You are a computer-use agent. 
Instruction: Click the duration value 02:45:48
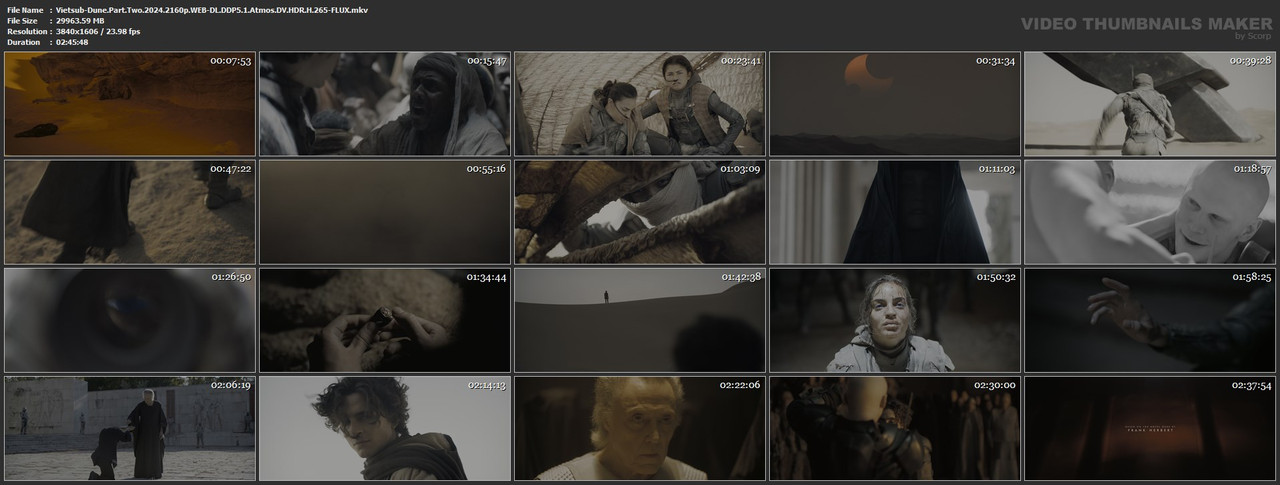(73, 42)
